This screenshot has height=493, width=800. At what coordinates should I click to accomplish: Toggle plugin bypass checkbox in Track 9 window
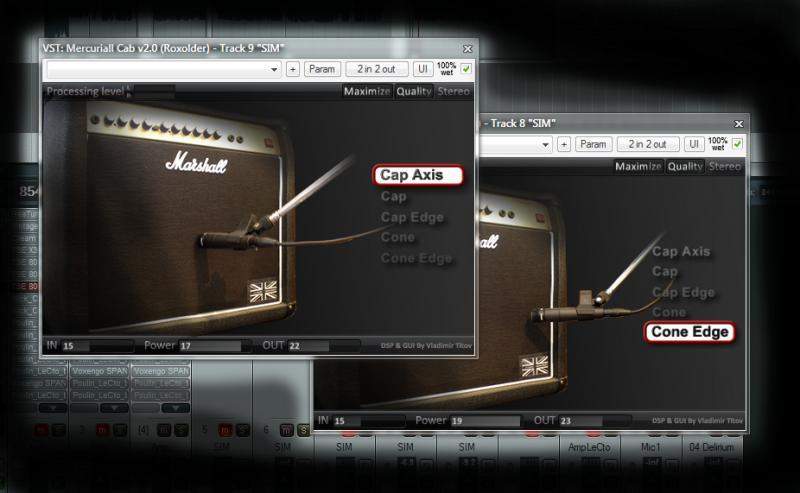click(466, 69)
